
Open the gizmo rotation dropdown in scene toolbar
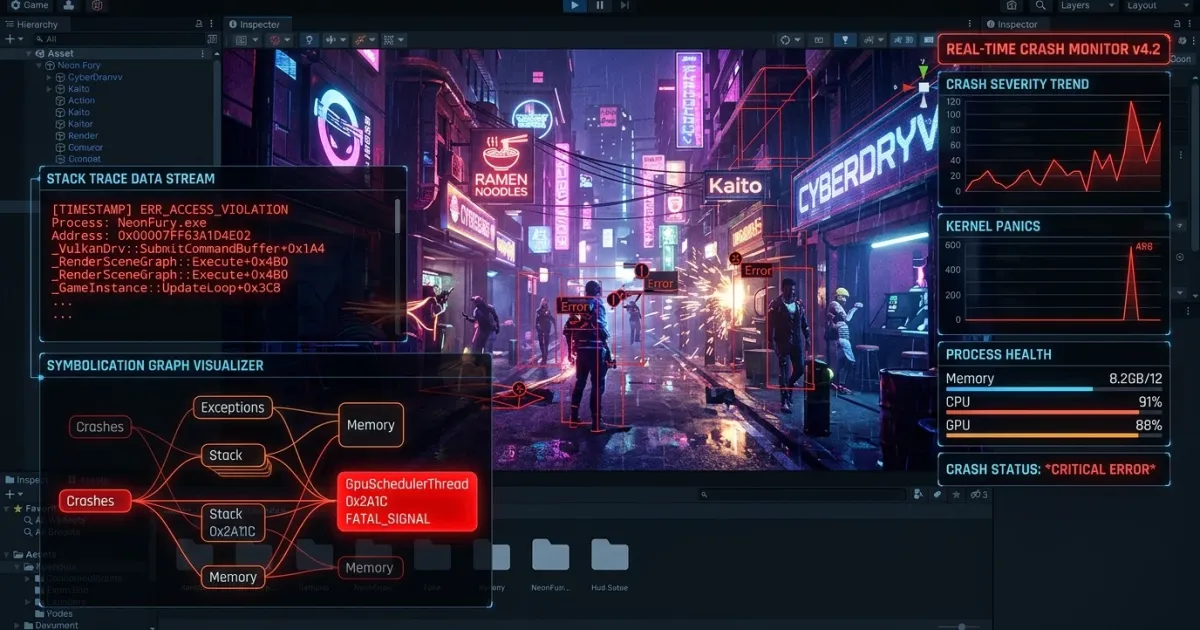(790, 40)
